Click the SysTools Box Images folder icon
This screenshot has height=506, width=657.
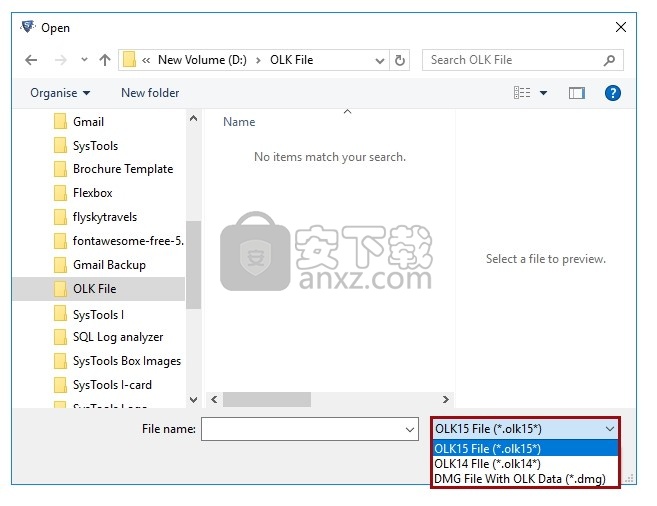(60, 361)
